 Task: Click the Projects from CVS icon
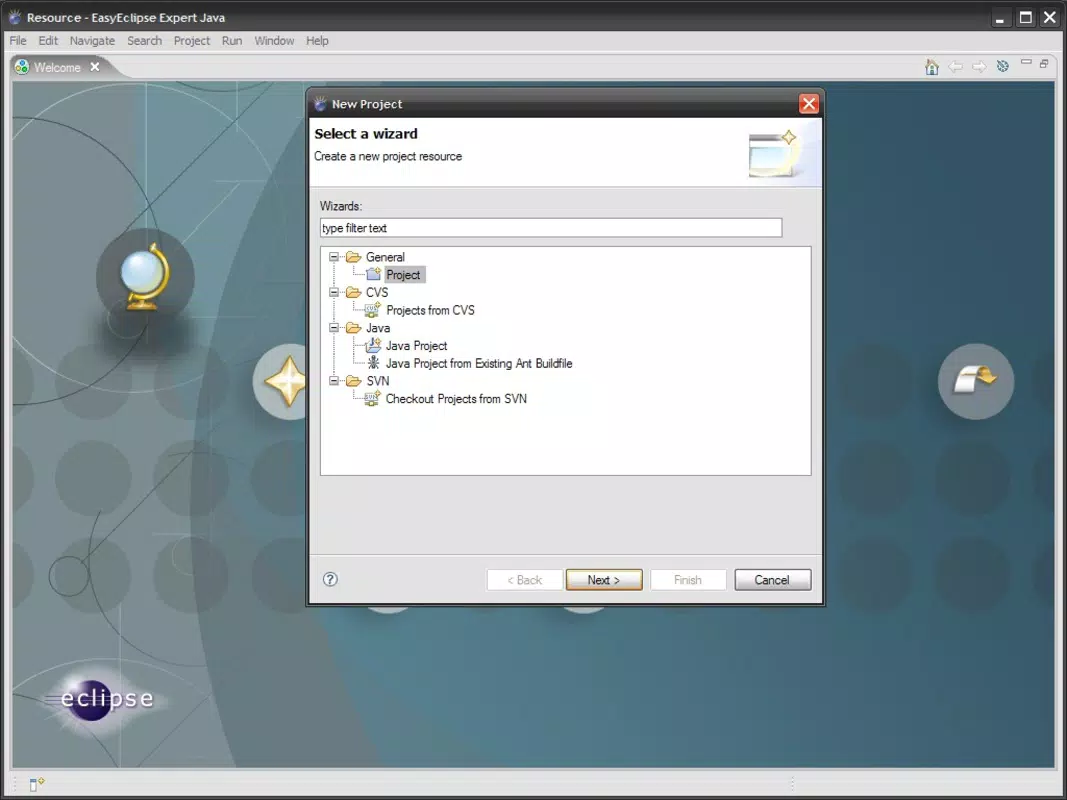coord(372,310)
